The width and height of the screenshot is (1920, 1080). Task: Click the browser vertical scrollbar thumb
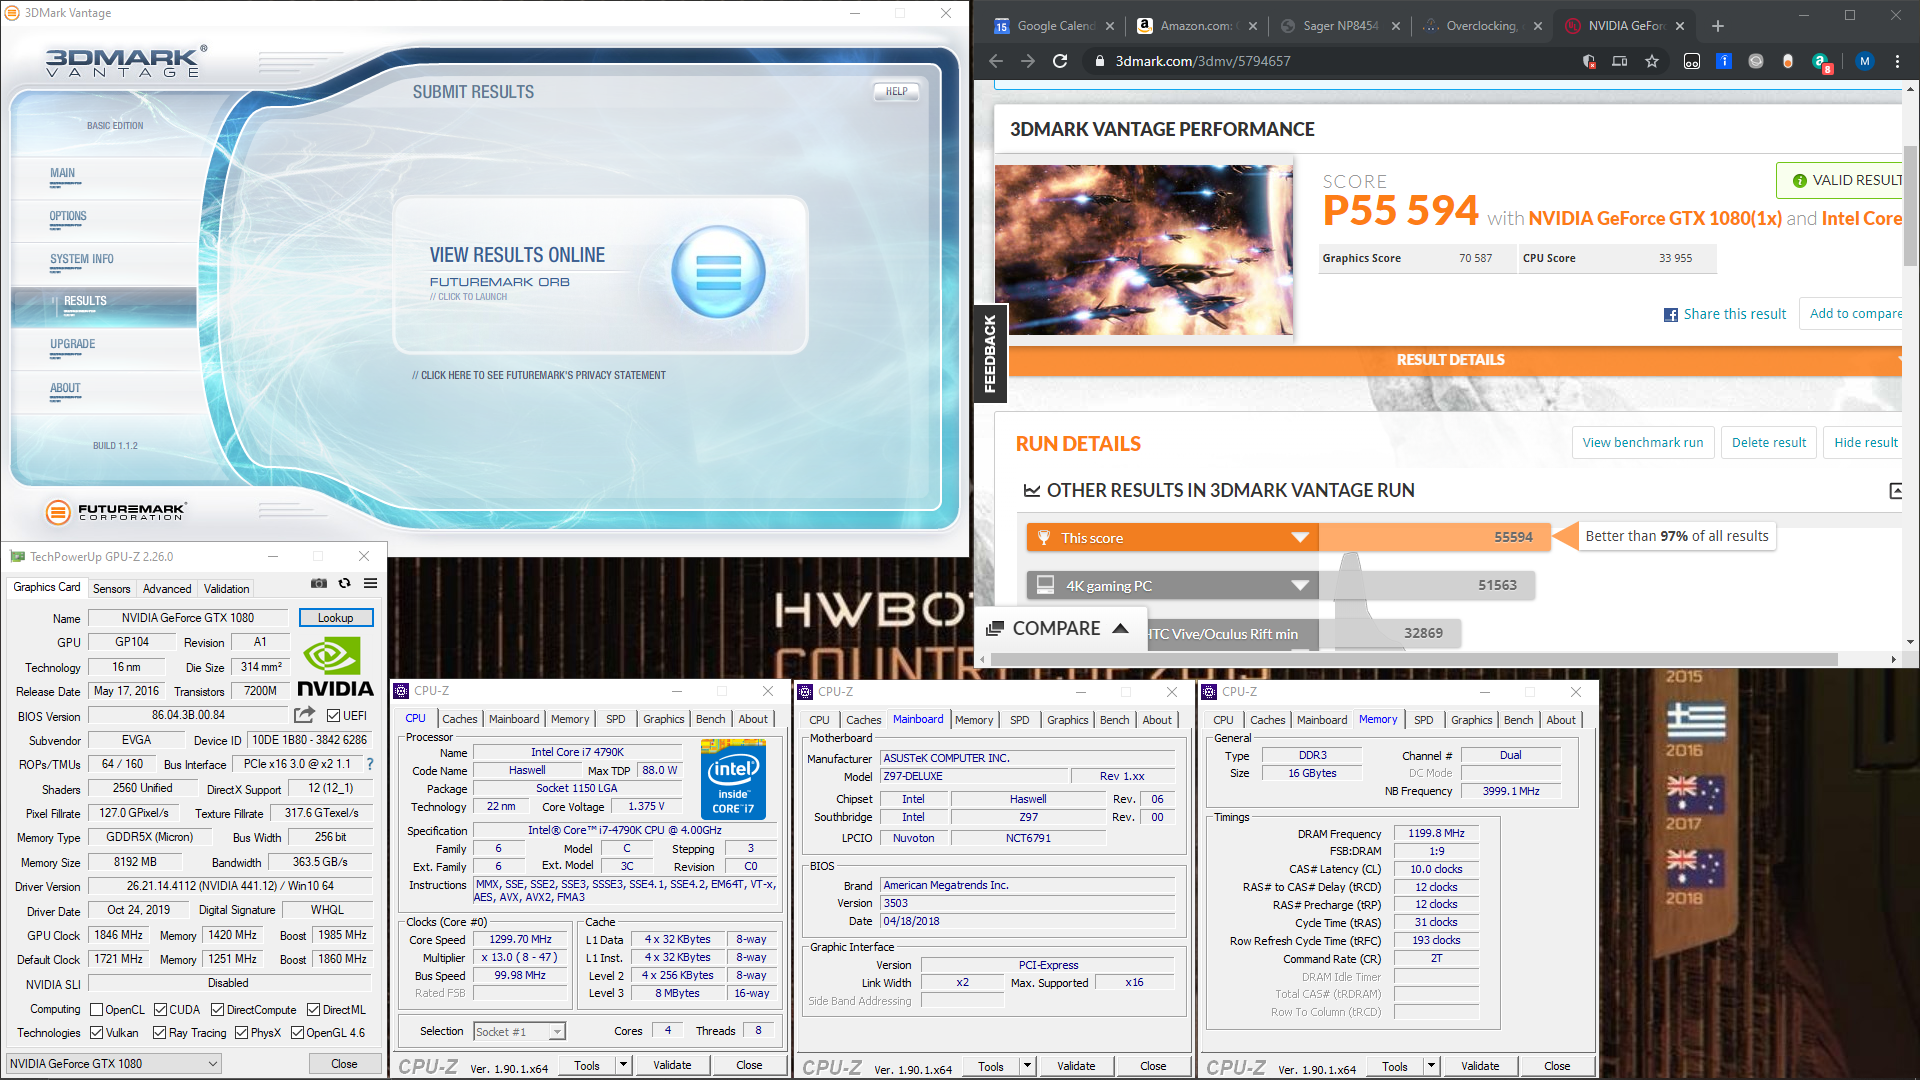click(x=1910, y=205)
